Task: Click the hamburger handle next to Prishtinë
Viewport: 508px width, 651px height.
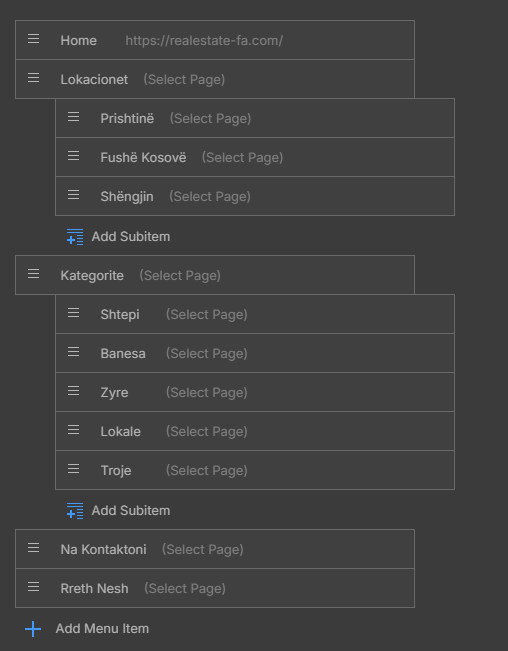Action: 73,117
